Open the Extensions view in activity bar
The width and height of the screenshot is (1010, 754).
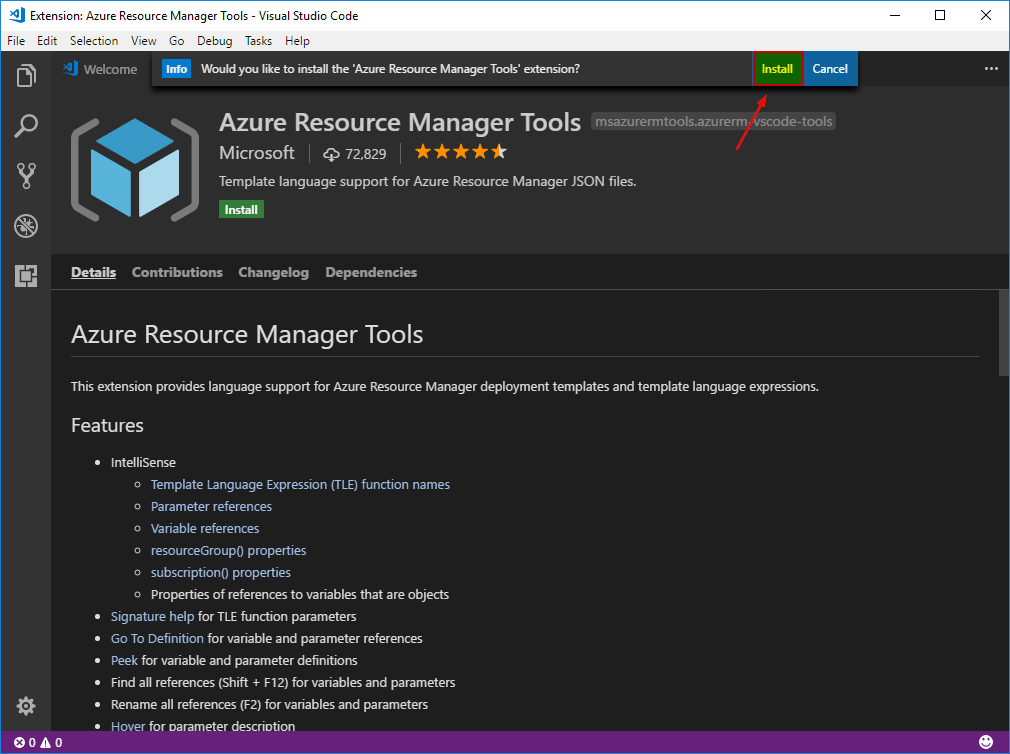pyautogui.click(x=26, y=276)
